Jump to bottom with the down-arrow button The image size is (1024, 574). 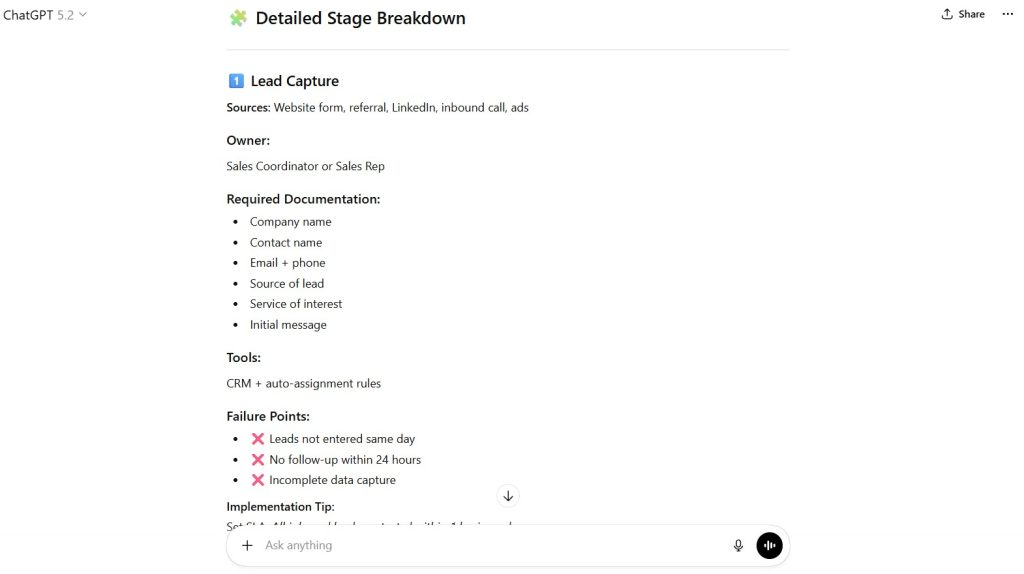tap(508, 496)
